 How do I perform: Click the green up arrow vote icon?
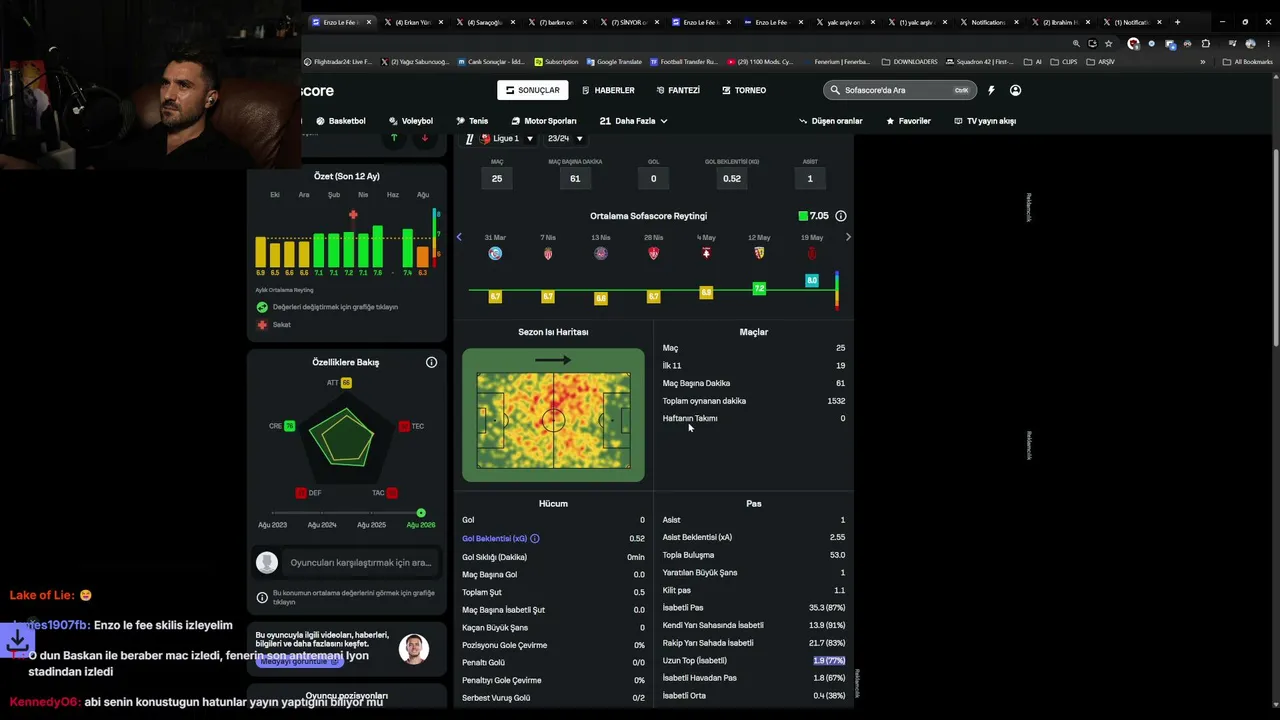(x=394, y=138)
